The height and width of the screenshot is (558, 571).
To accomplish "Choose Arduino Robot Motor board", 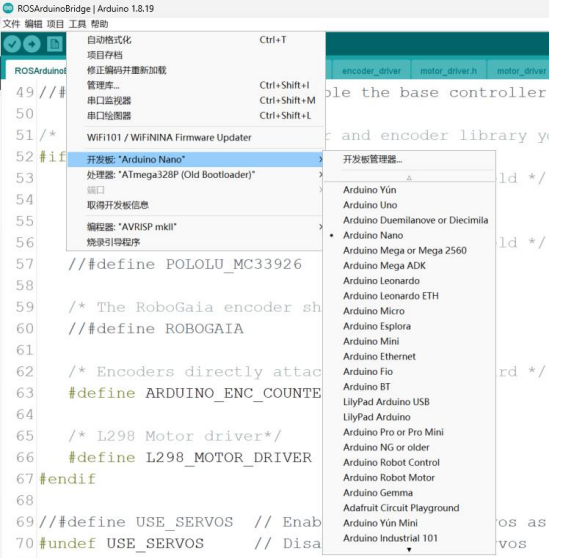I will coord(409,478).
